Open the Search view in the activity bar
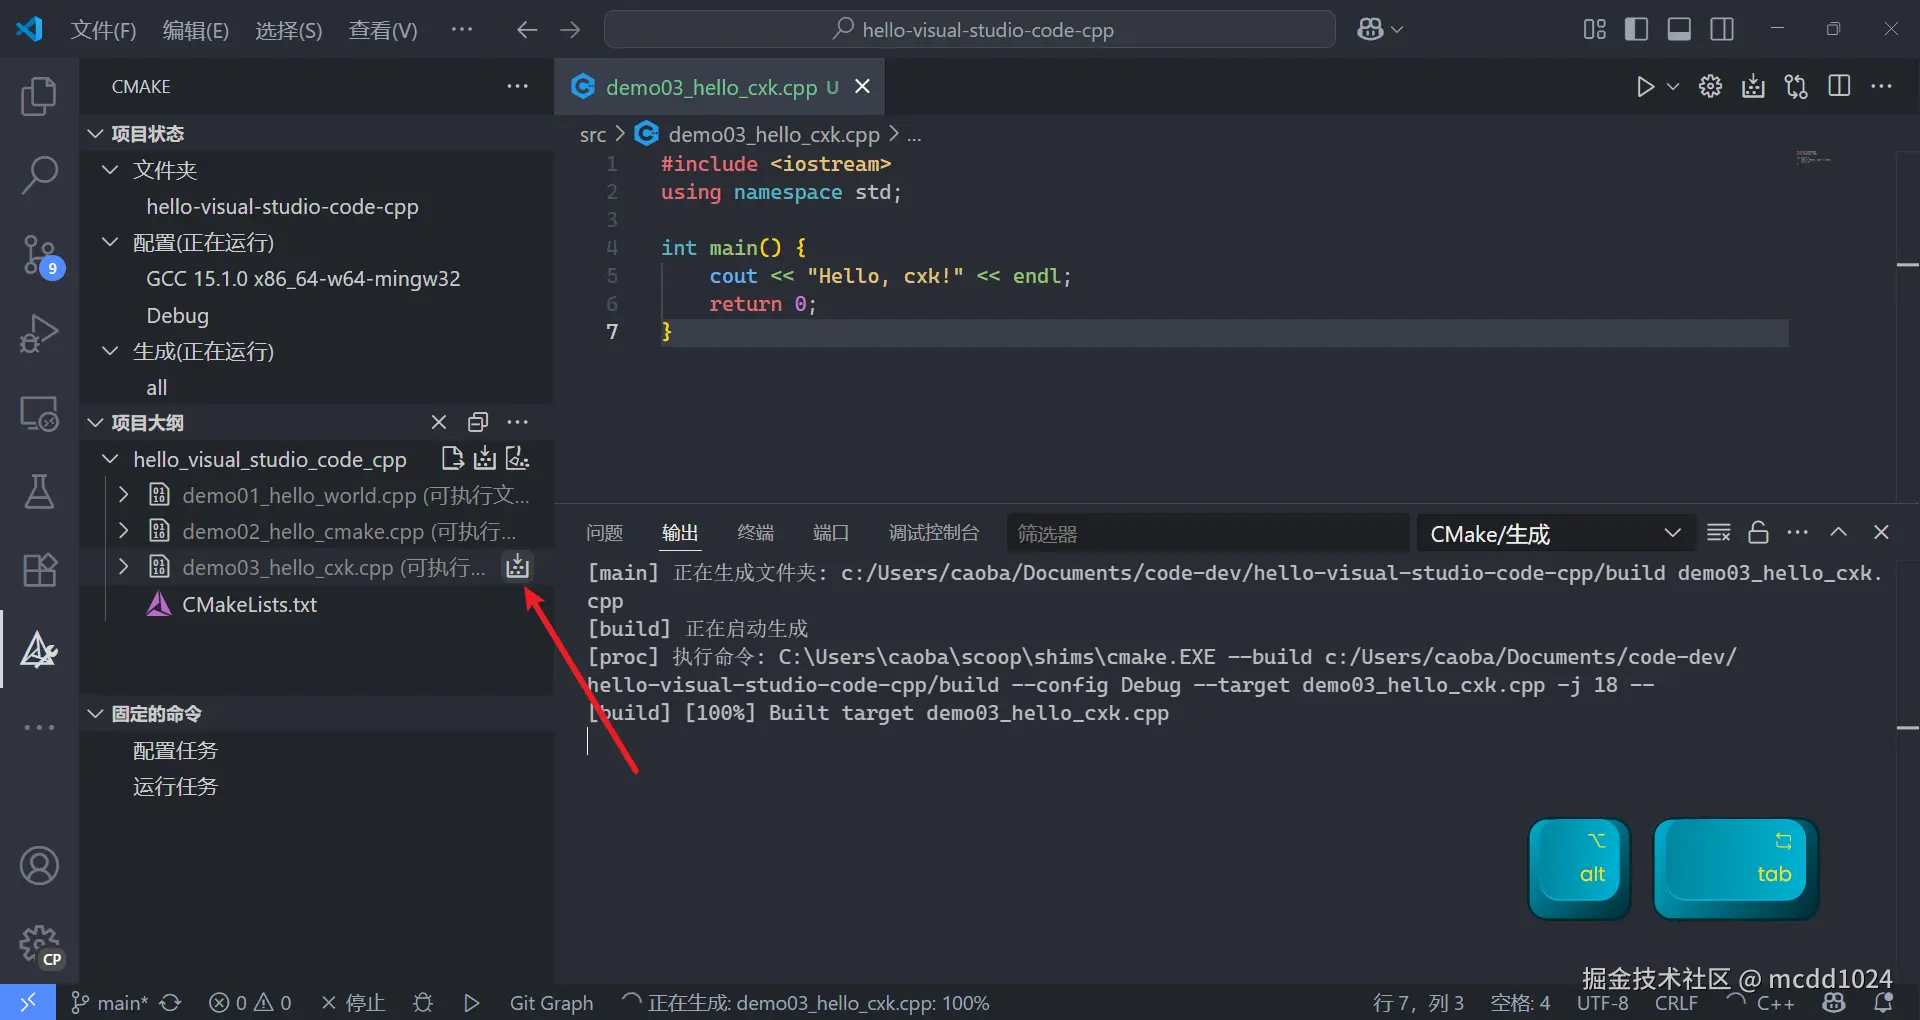Screen dimensions: 1920x1020 point(39,174)
